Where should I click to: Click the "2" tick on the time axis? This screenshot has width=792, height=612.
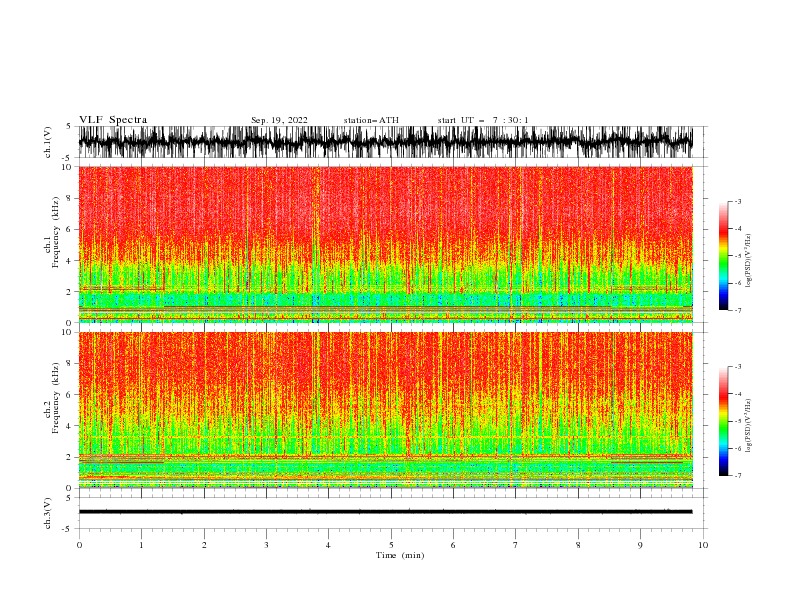(x=204, y=545)
